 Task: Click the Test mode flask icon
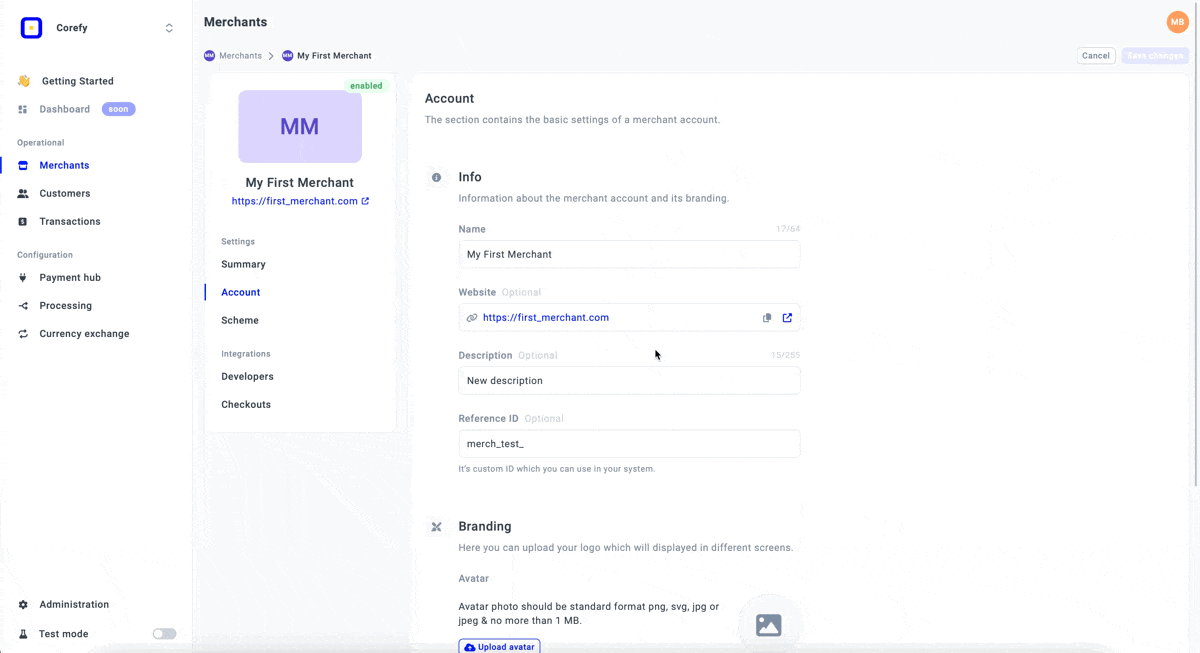[x=23, y=633]
